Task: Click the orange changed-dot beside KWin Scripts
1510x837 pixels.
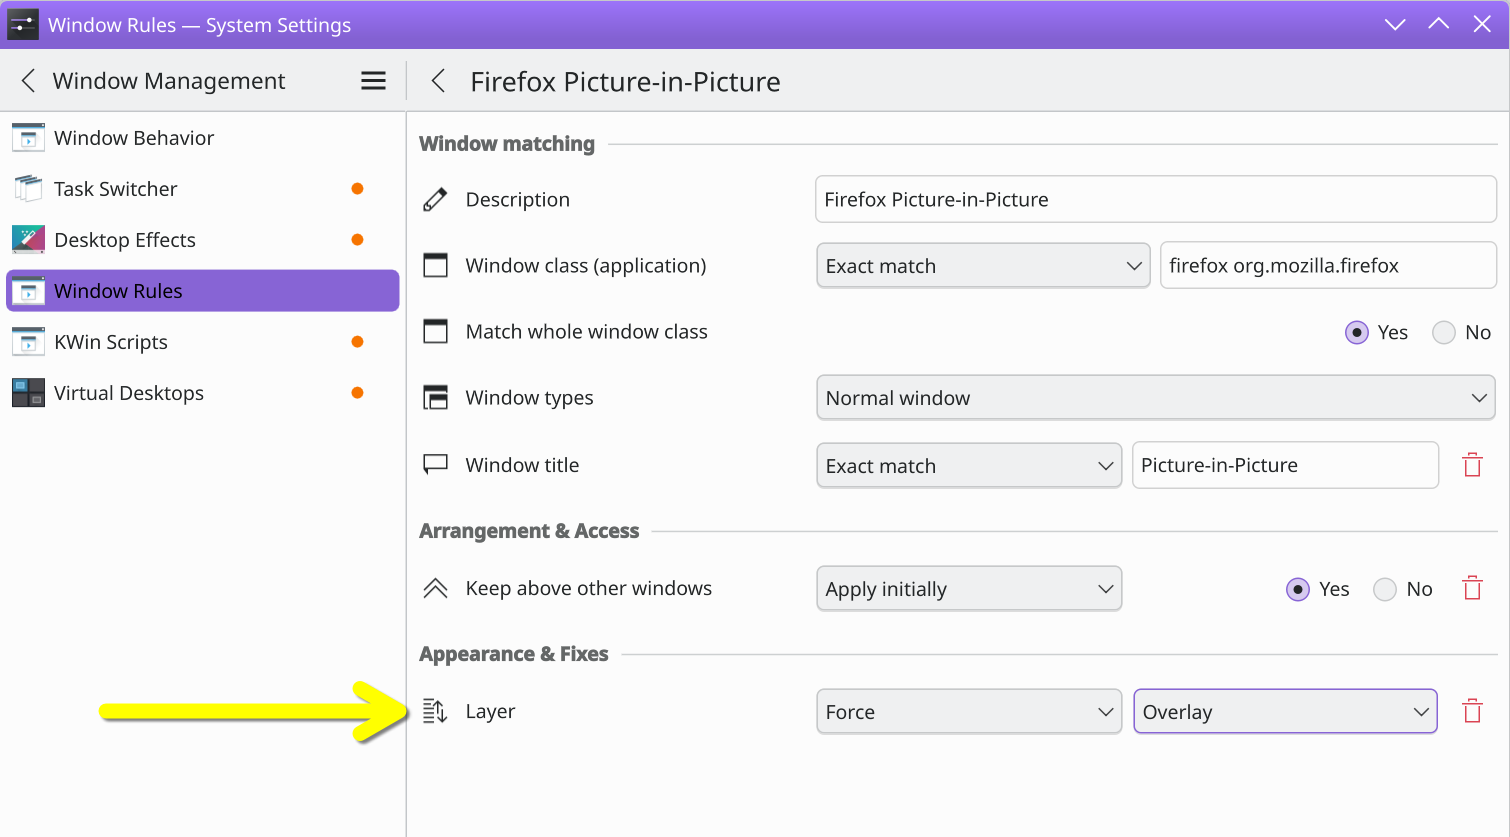Action: [x=357, y=342]
